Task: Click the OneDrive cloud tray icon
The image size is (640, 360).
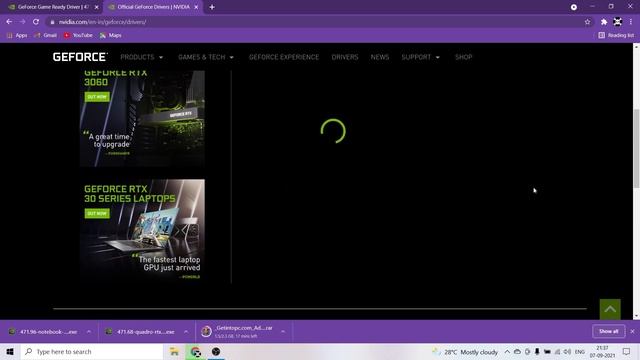Action: pyautogui.click(x=517, y=352)
